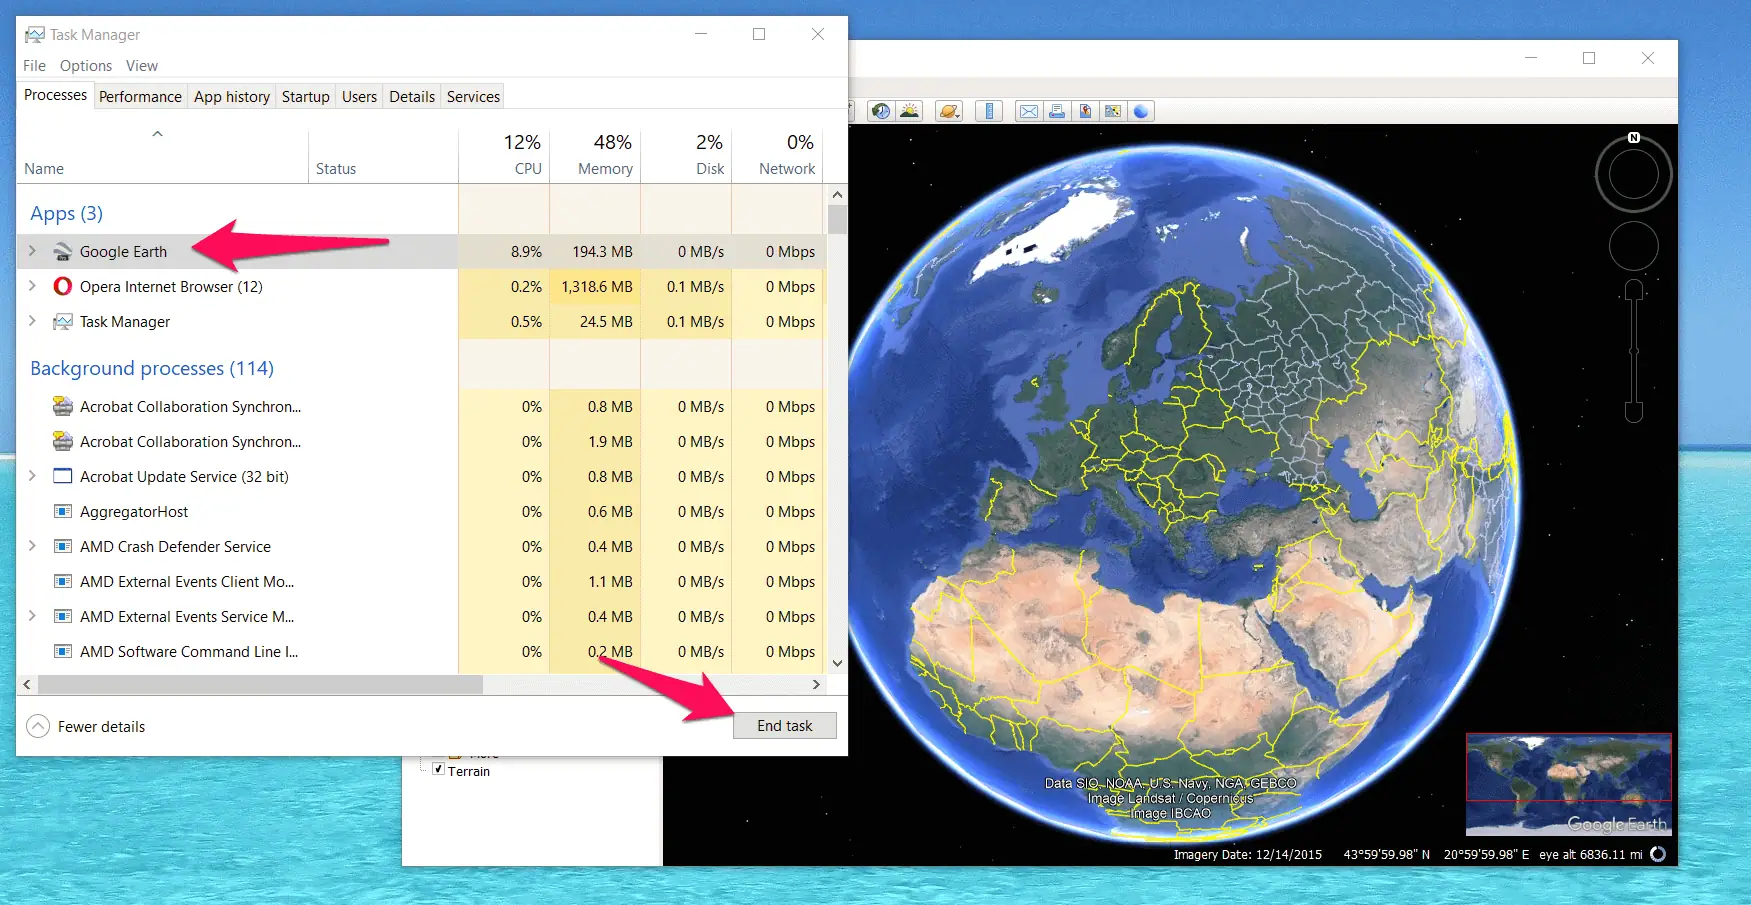Open the View menu
The width and height of the screenshot is (1751, 905).
click(142, 66)
